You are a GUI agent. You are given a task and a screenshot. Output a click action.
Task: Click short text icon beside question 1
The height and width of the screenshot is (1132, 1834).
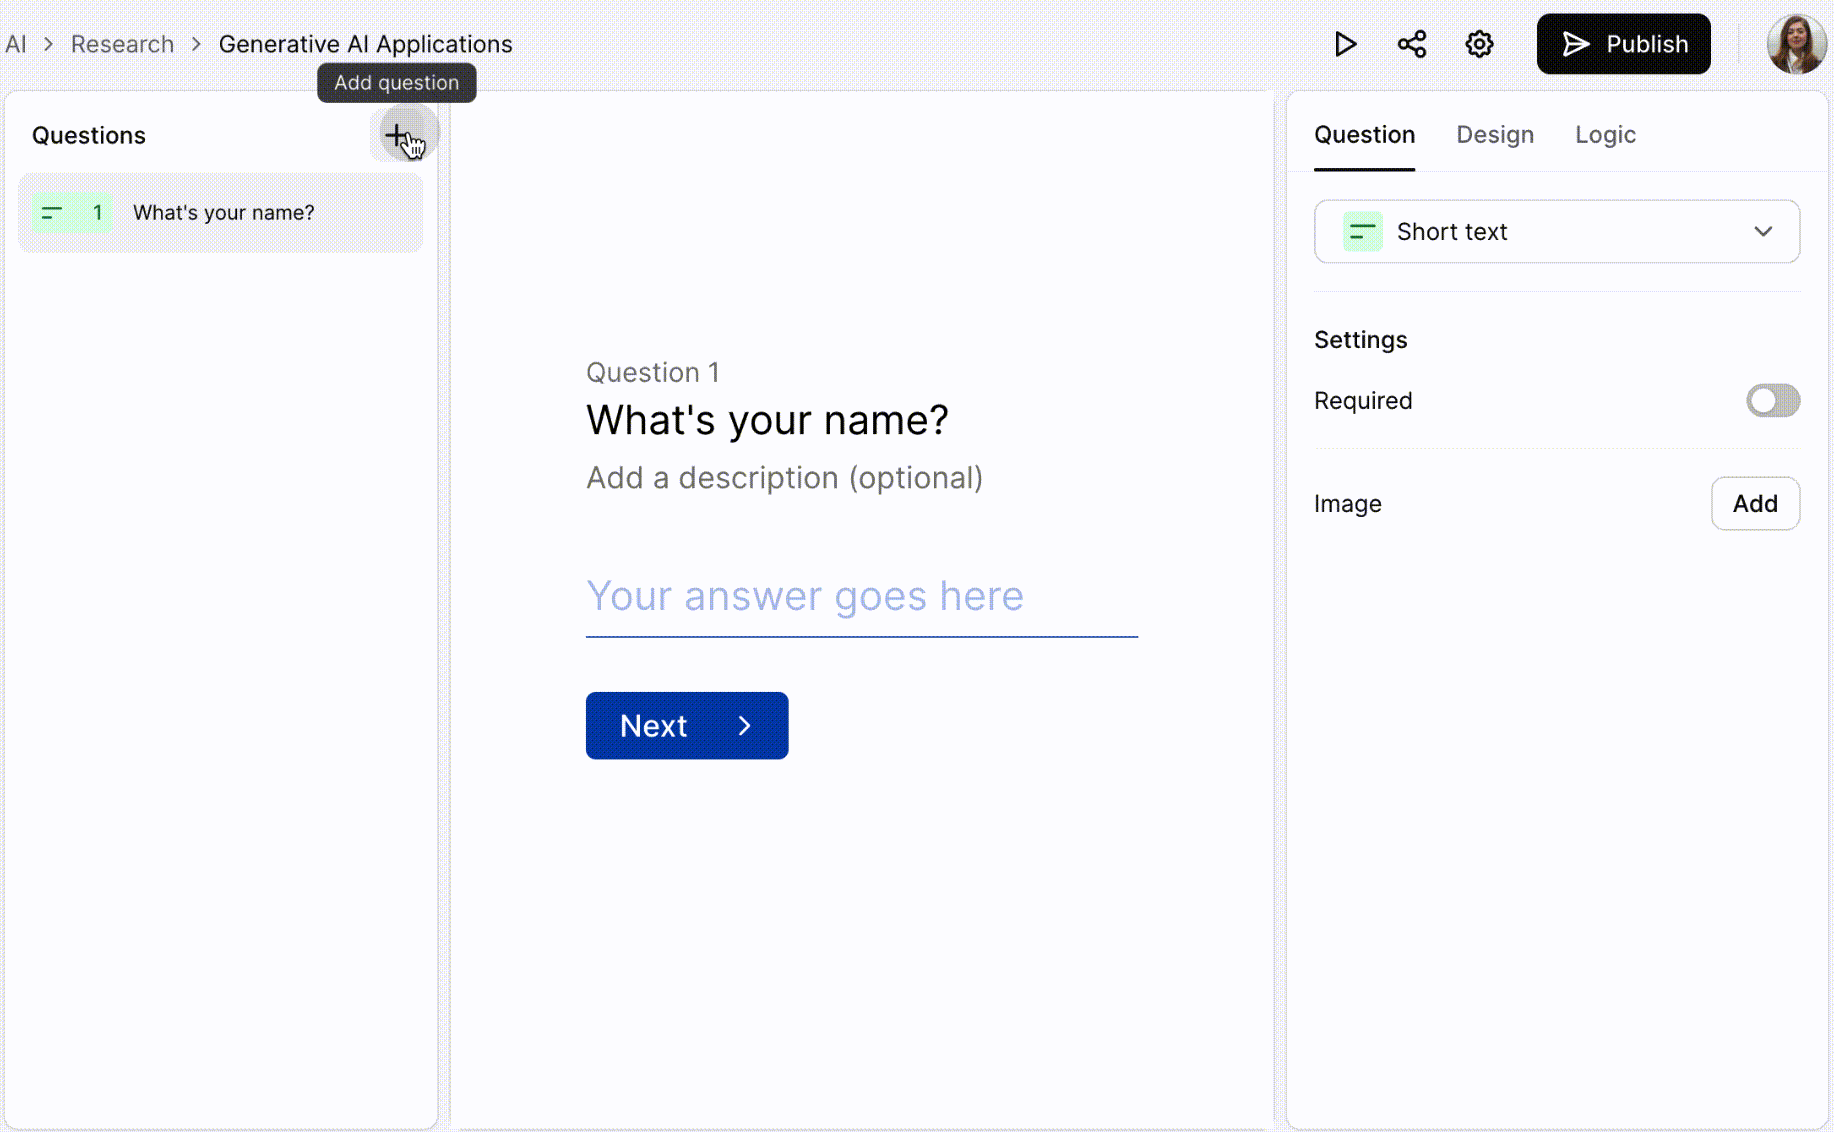[52, 213]
